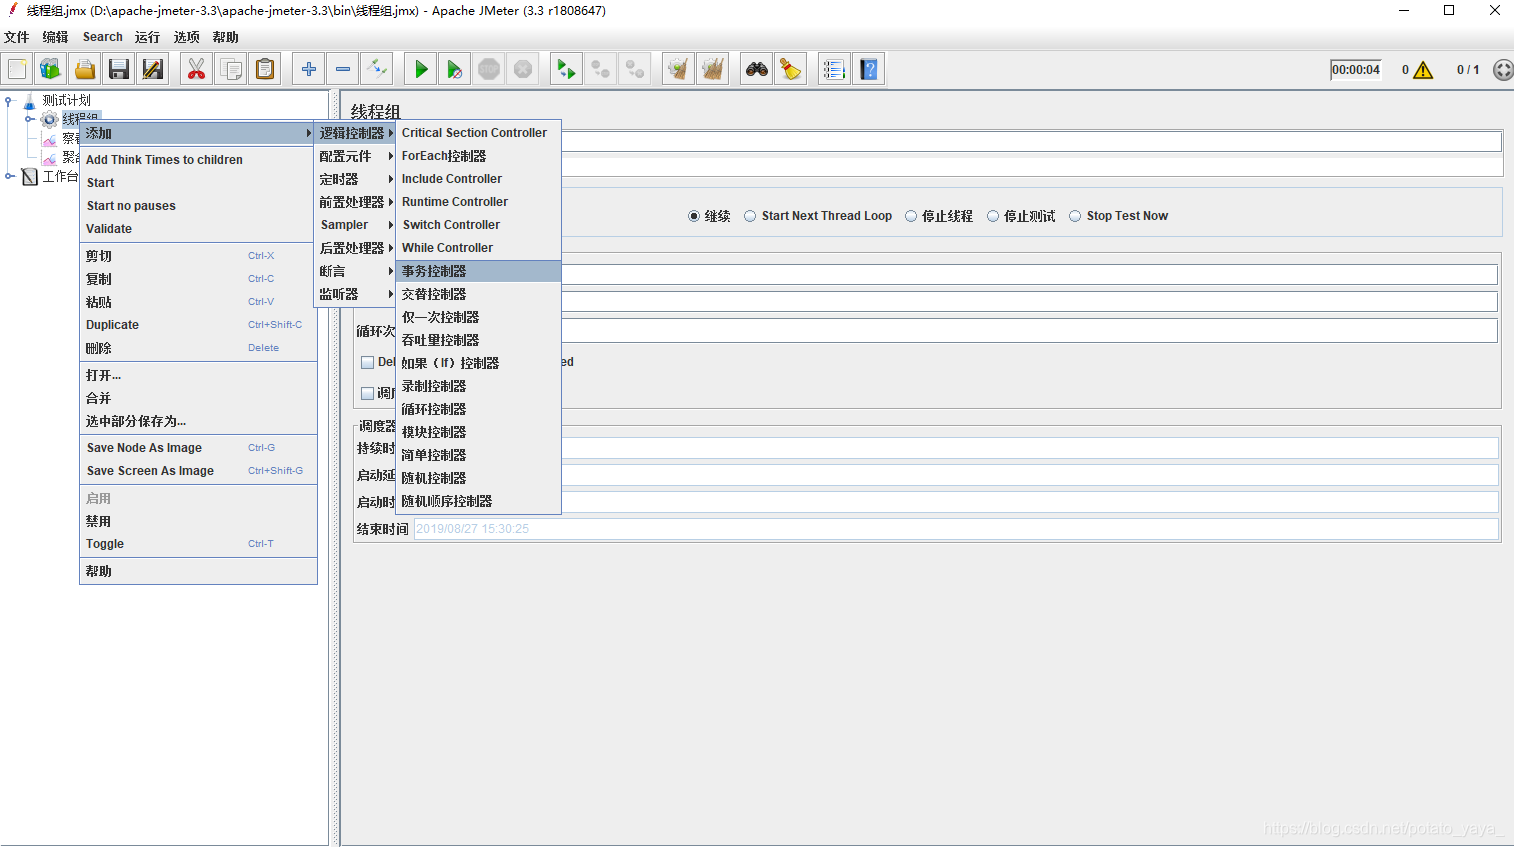Expand the 逻辑控制器 submenu
1514x847 pixels.
(355, 133)
